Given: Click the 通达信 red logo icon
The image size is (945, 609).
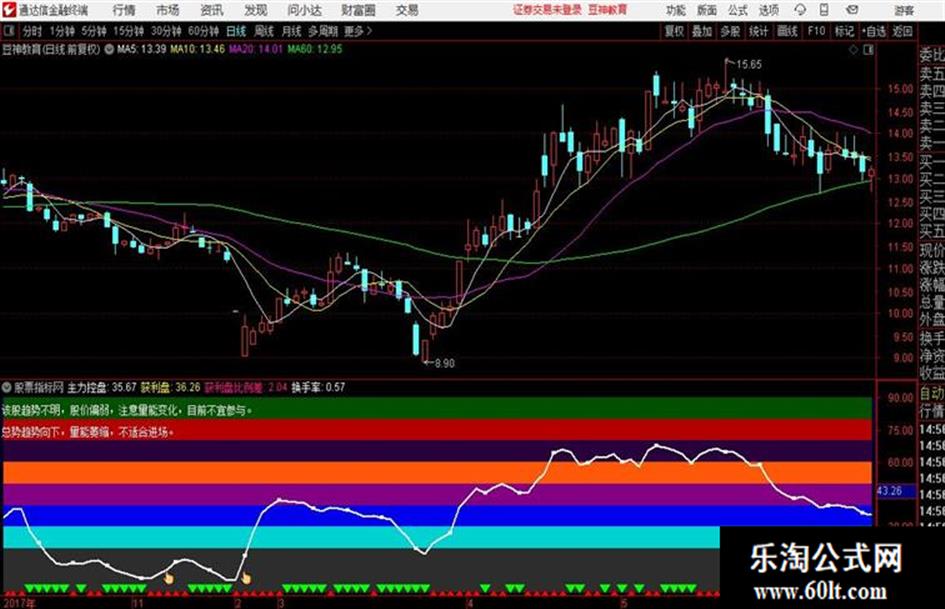Looking at the screenshot, I should [x=9, y=10].
